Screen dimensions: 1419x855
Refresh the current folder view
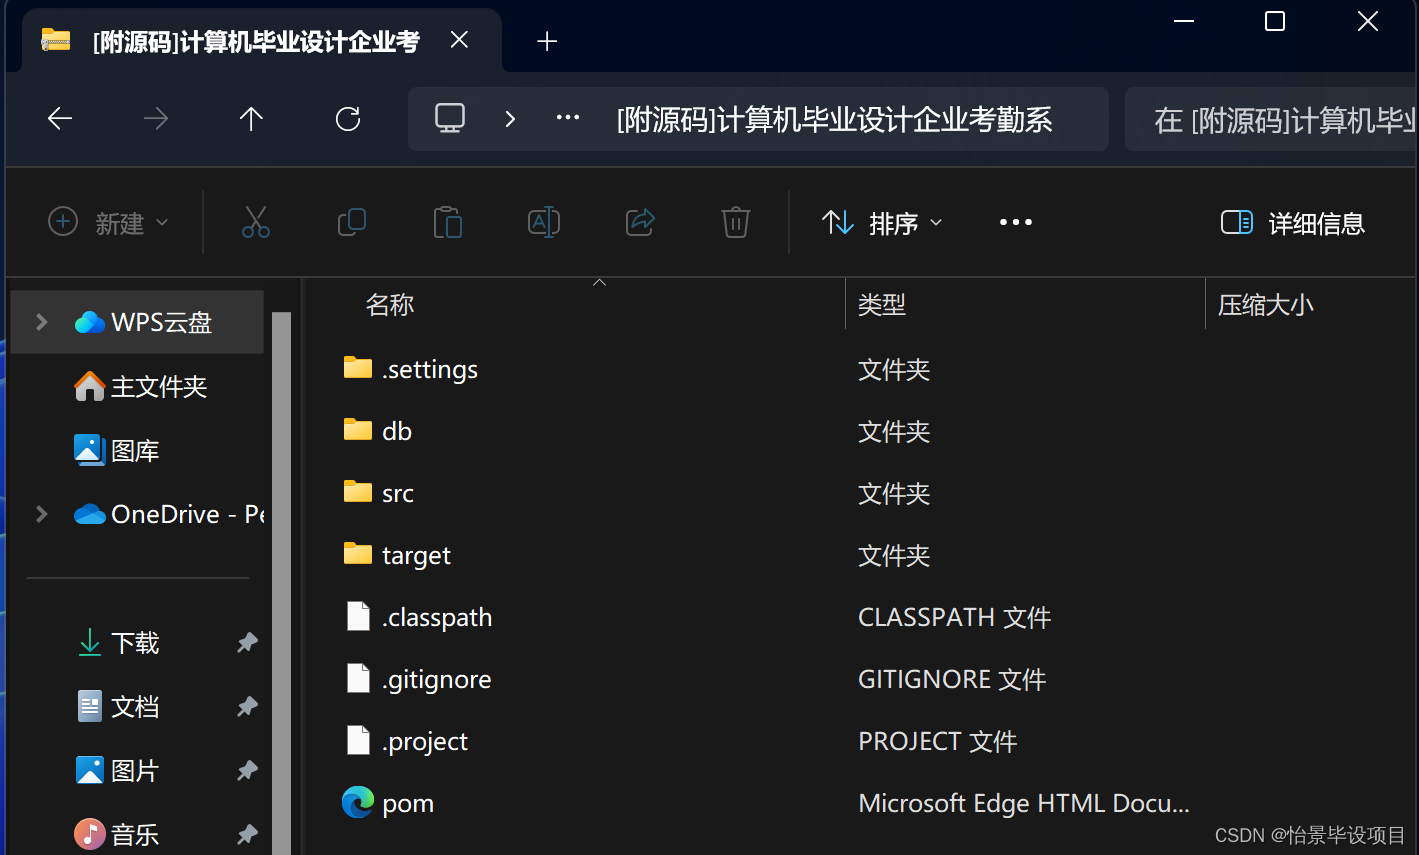point(347,118)
